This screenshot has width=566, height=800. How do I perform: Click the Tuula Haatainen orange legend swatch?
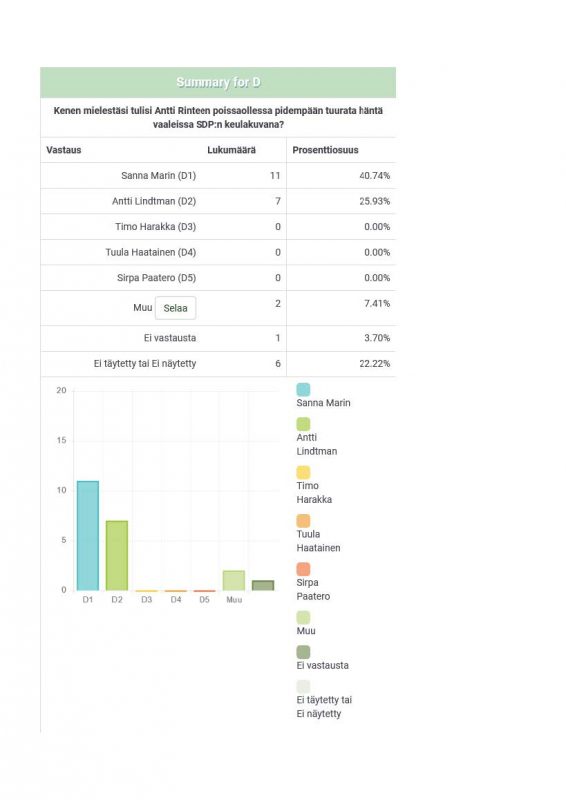(303, 521)
